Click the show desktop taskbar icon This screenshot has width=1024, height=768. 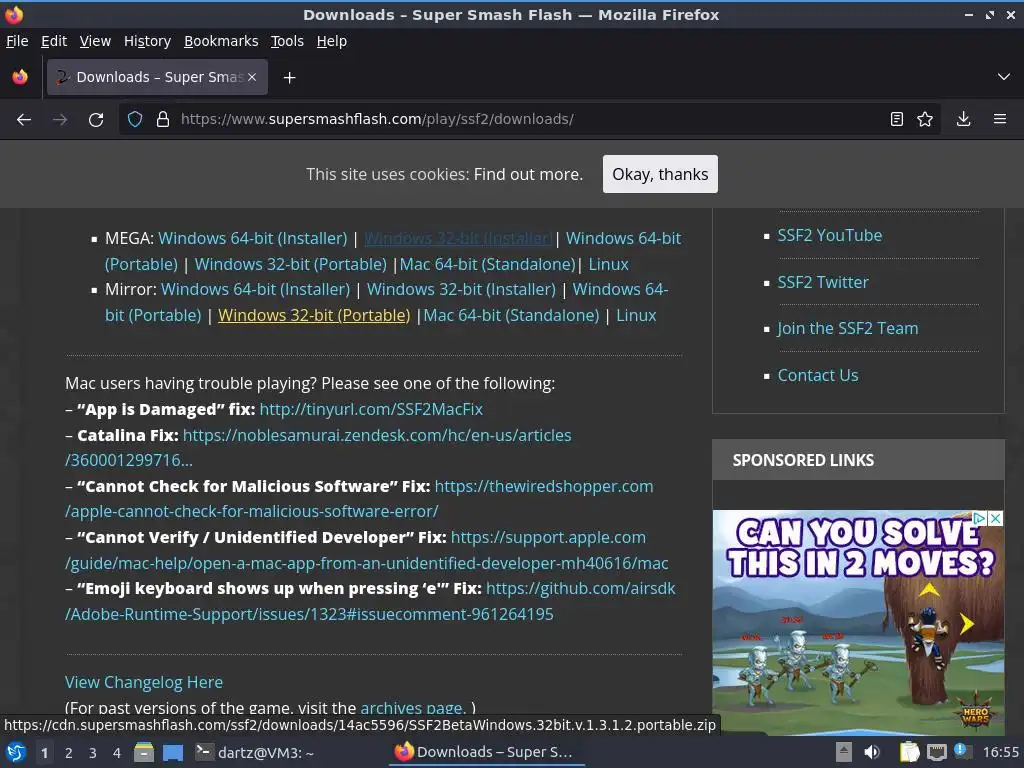tap(172, 752)
